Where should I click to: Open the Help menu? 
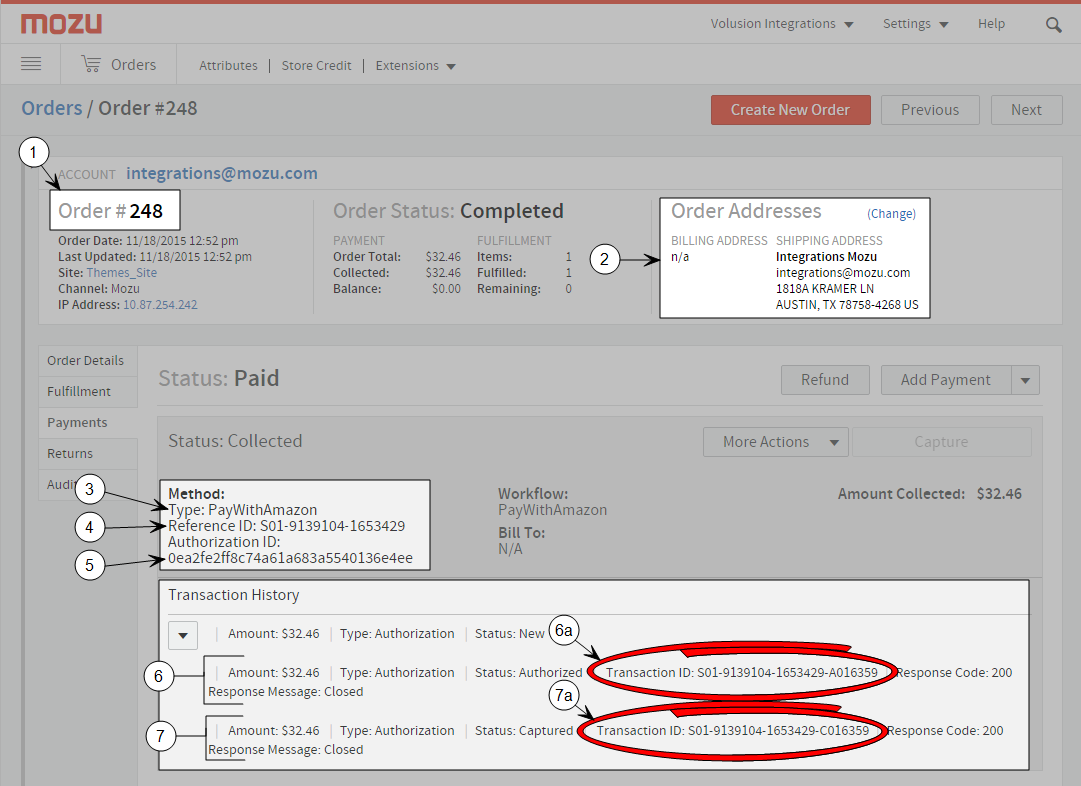pos(991,24)
